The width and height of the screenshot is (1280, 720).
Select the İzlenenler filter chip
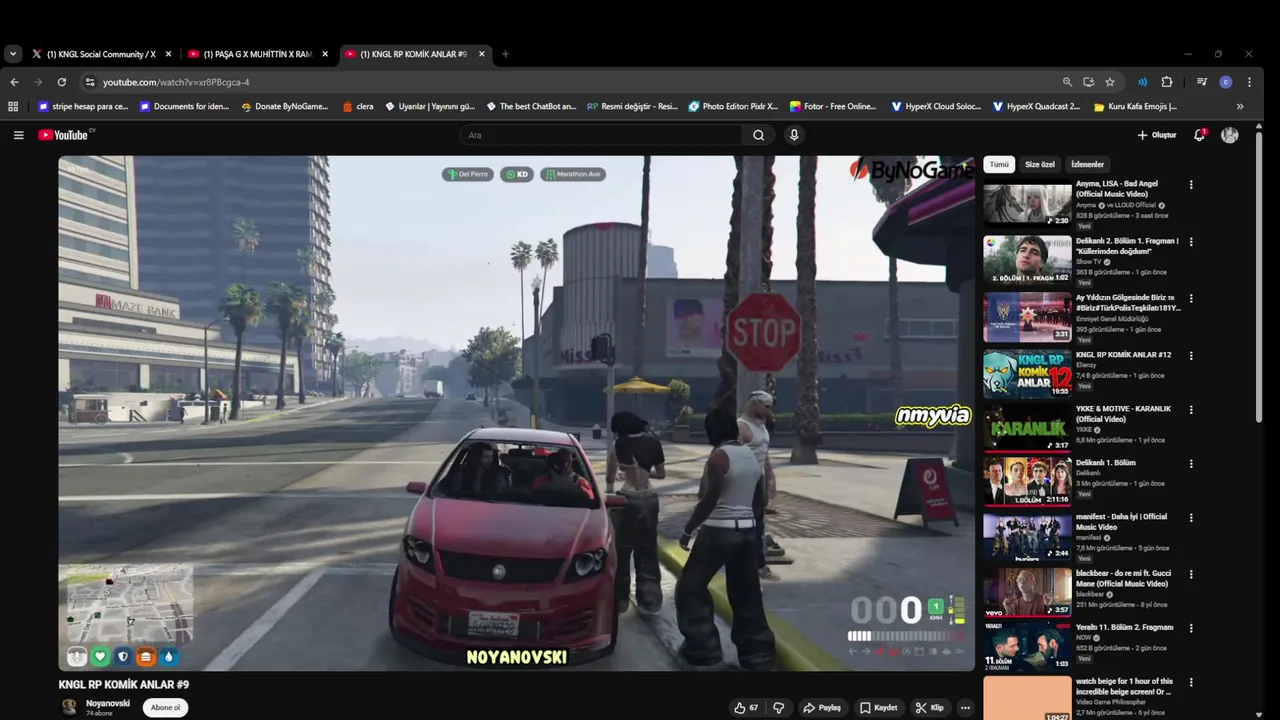click(1088, 164)
